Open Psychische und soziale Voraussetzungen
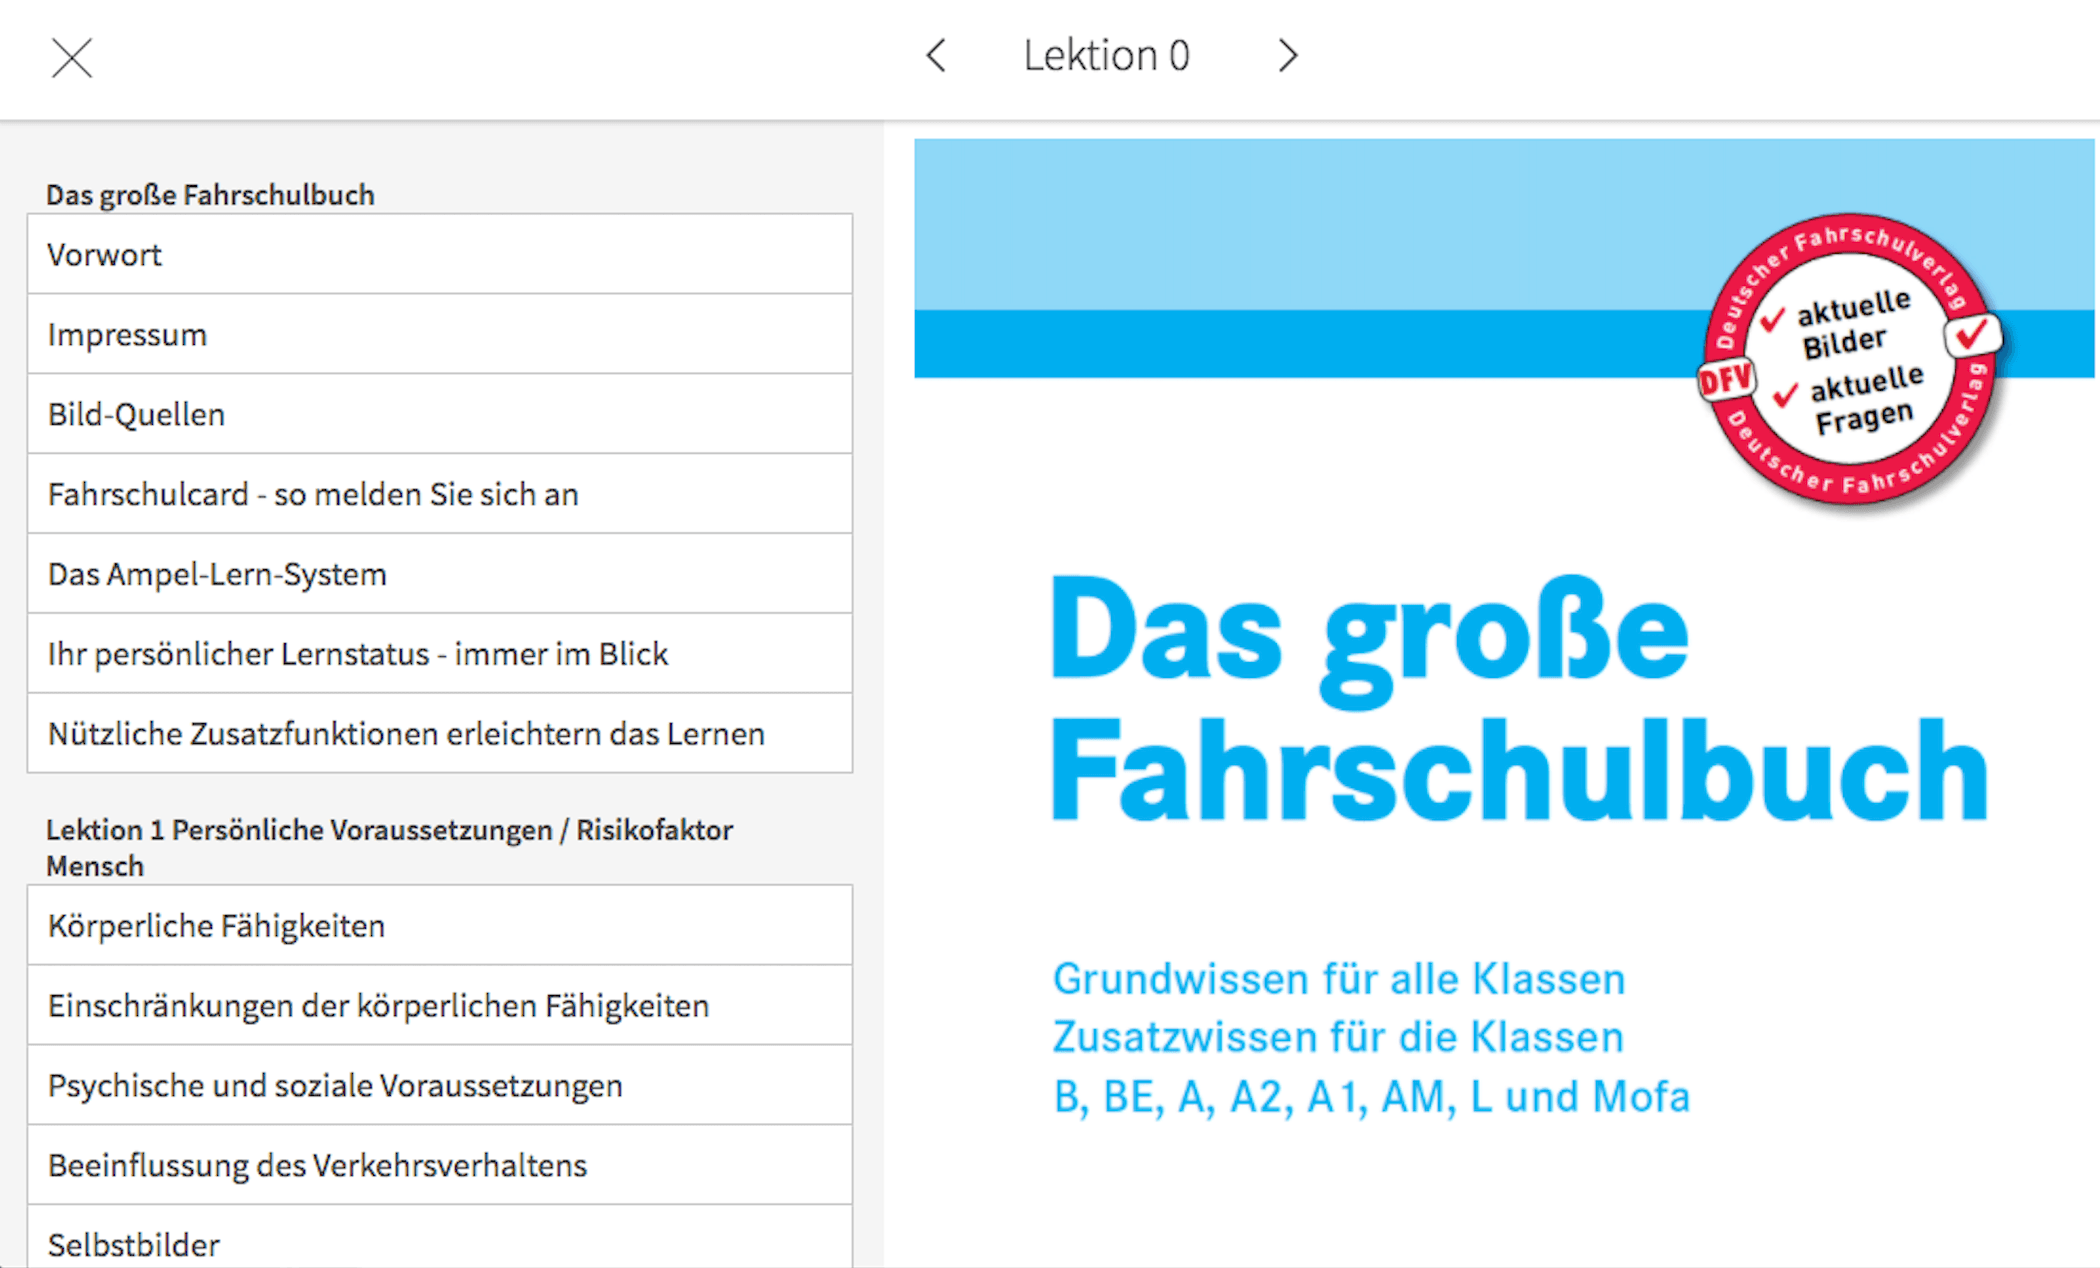 click(440, 1085)
